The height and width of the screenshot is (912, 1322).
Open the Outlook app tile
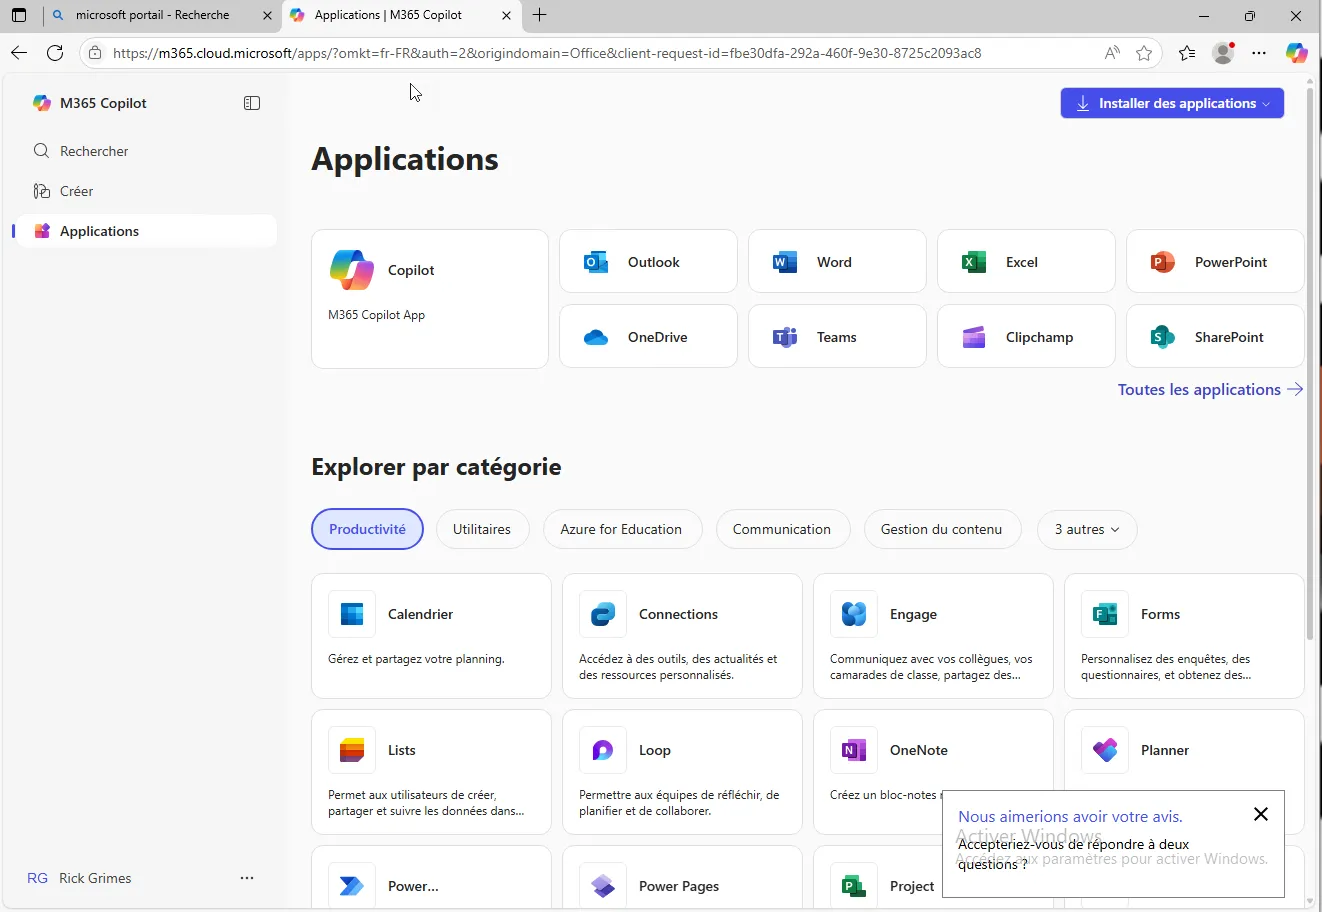pyautogui.click(x=648, y=262)
